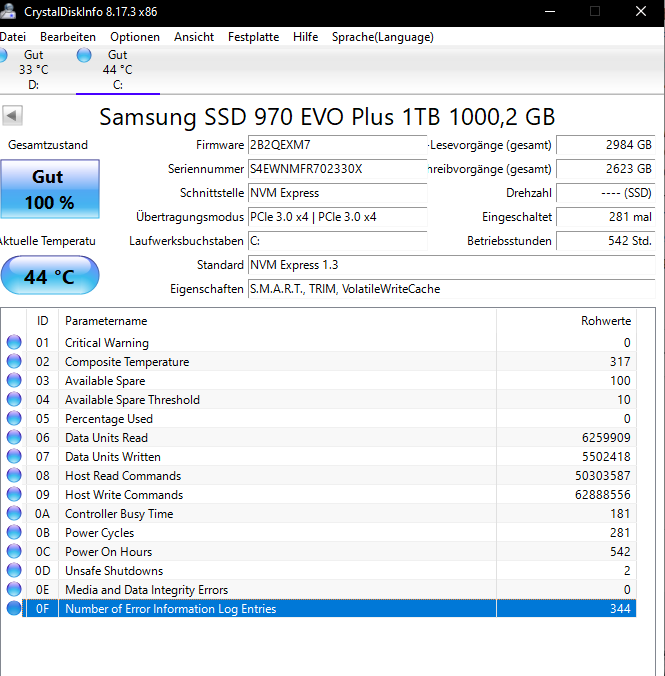Click the total writes value 2623 GB

[605, 169]
